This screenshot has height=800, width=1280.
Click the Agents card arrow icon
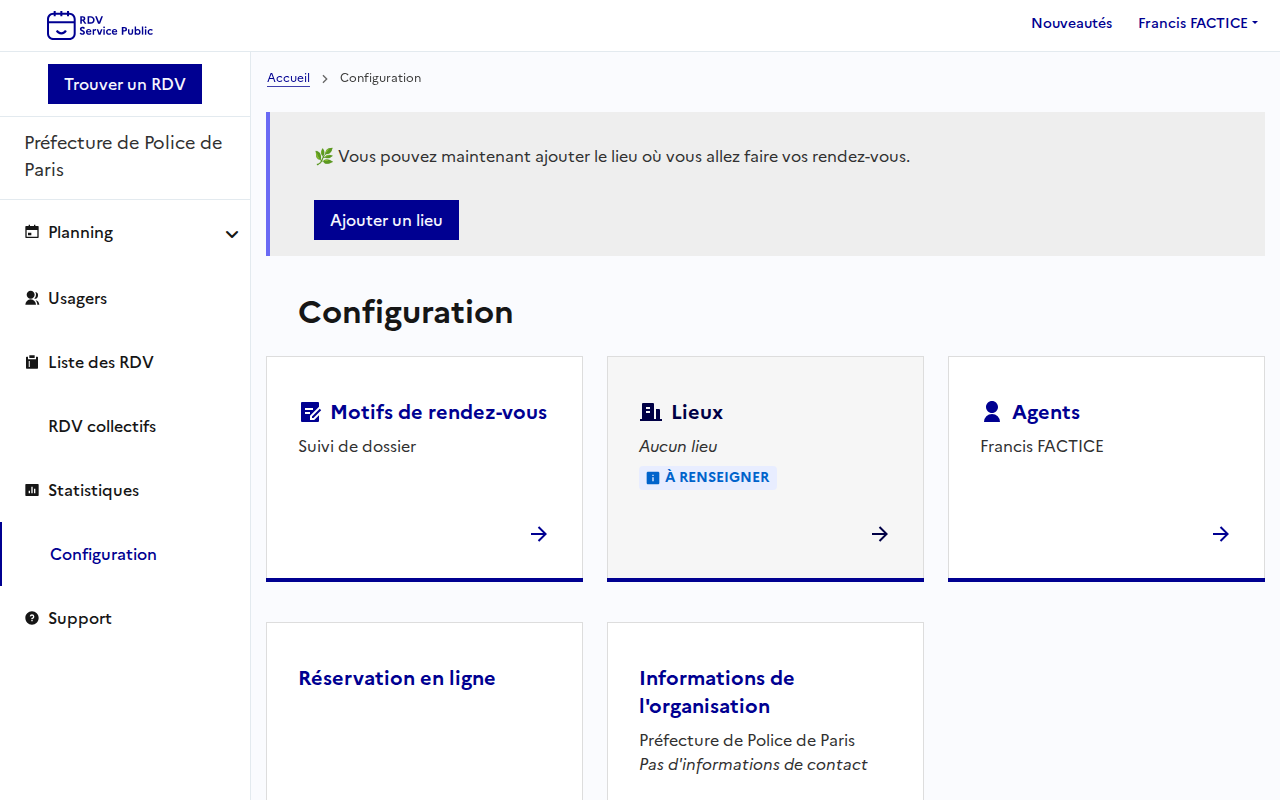pyautogui.click(x=1221, y=534)
